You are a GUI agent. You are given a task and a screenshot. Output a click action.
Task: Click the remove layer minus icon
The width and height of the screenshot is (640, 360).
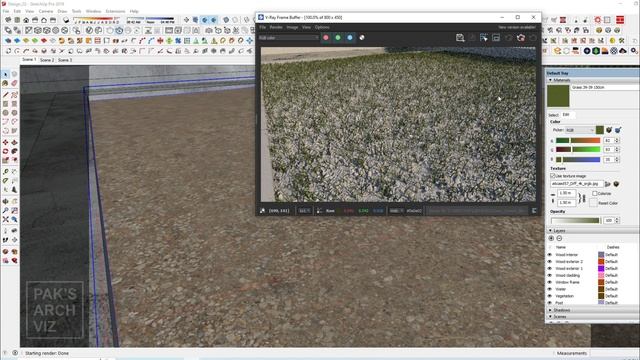tap(559, 238)
